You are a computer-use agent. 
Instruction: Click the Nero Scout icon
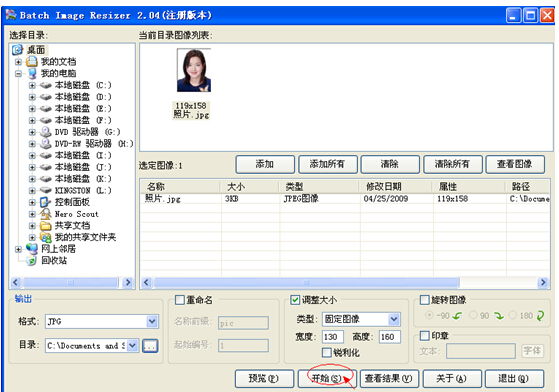coord(46,214)
